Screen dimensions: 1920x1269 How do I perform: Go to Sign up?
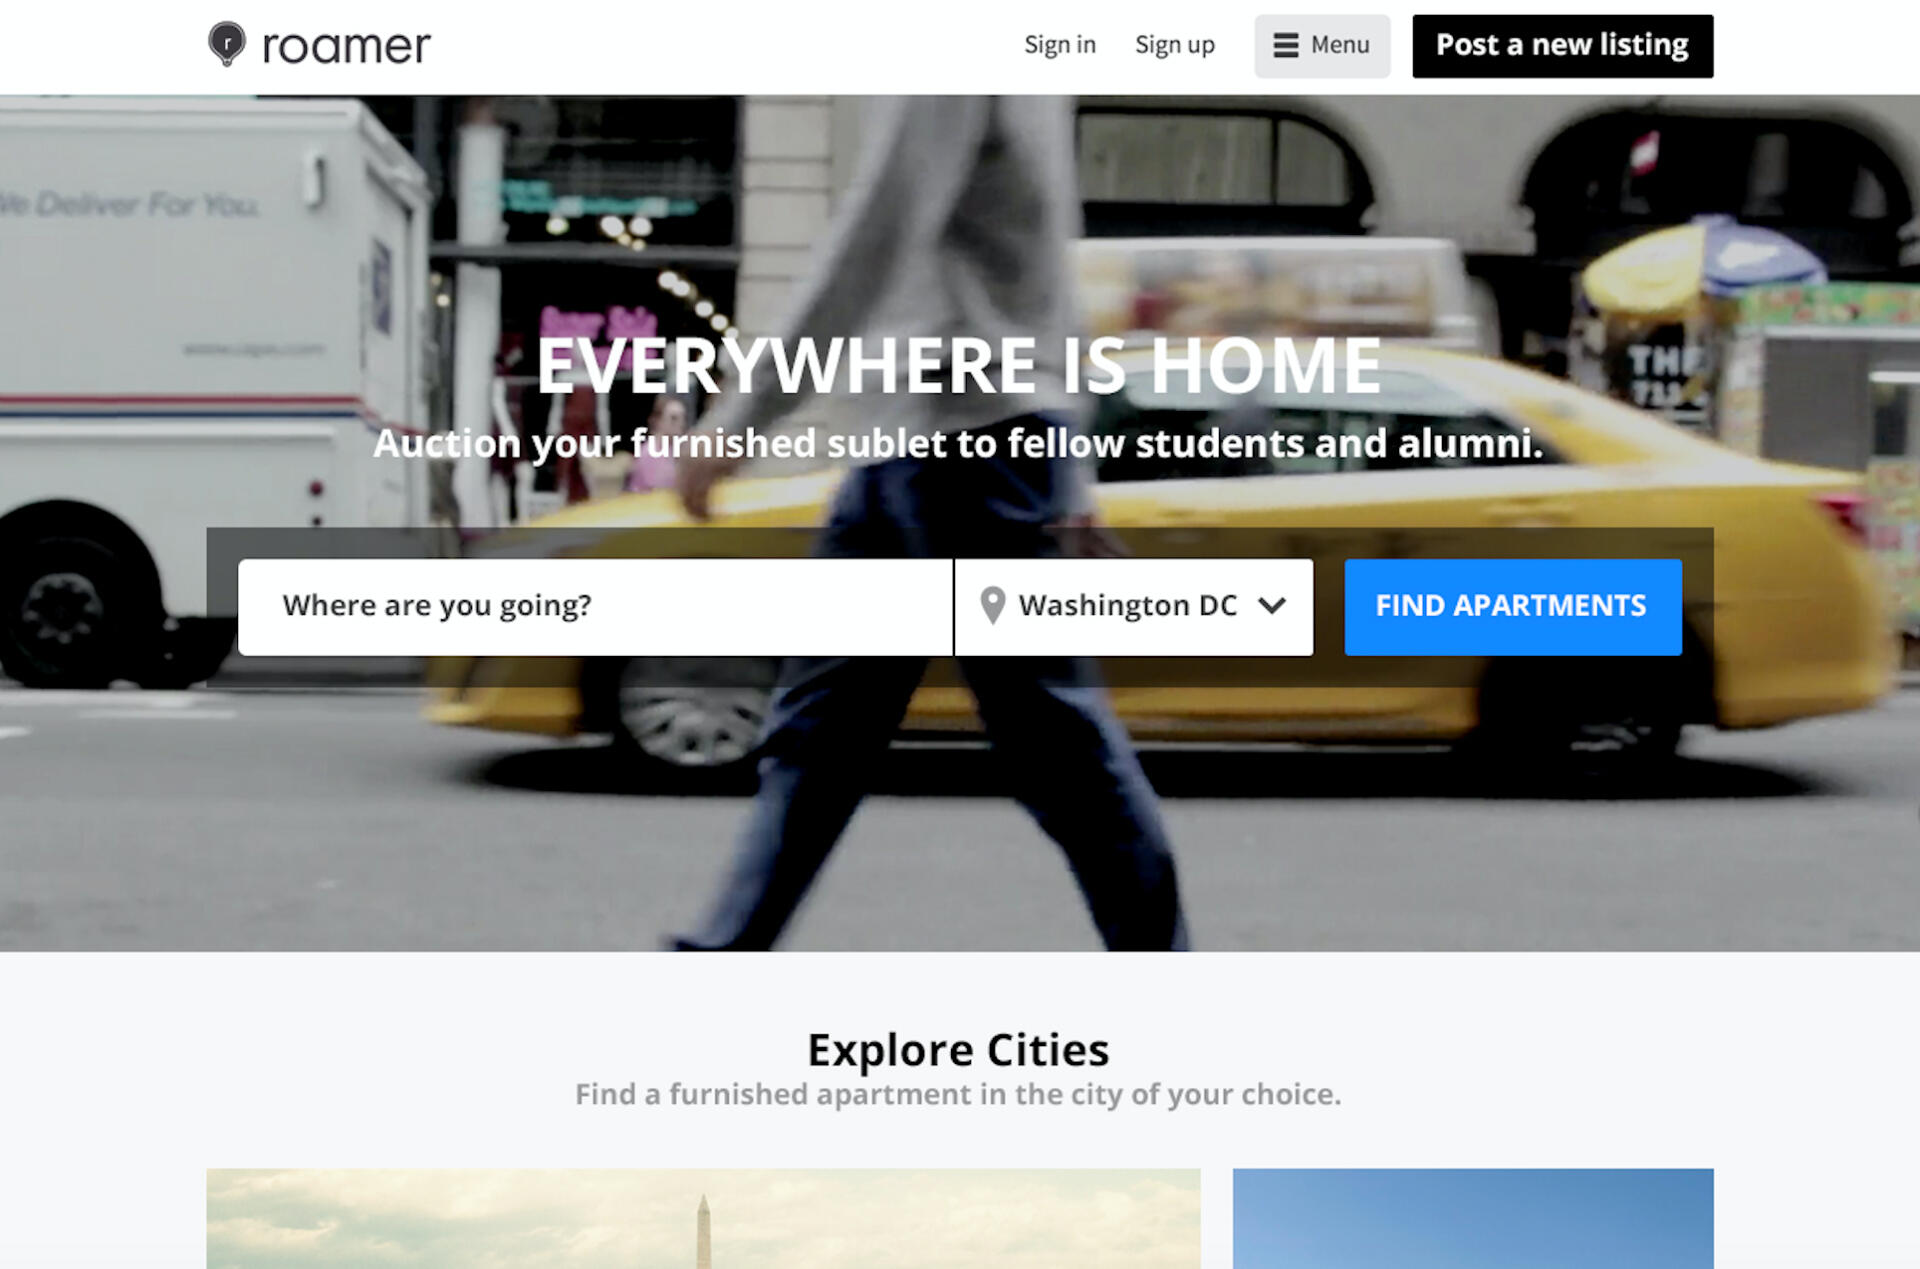coord(1175,45)
